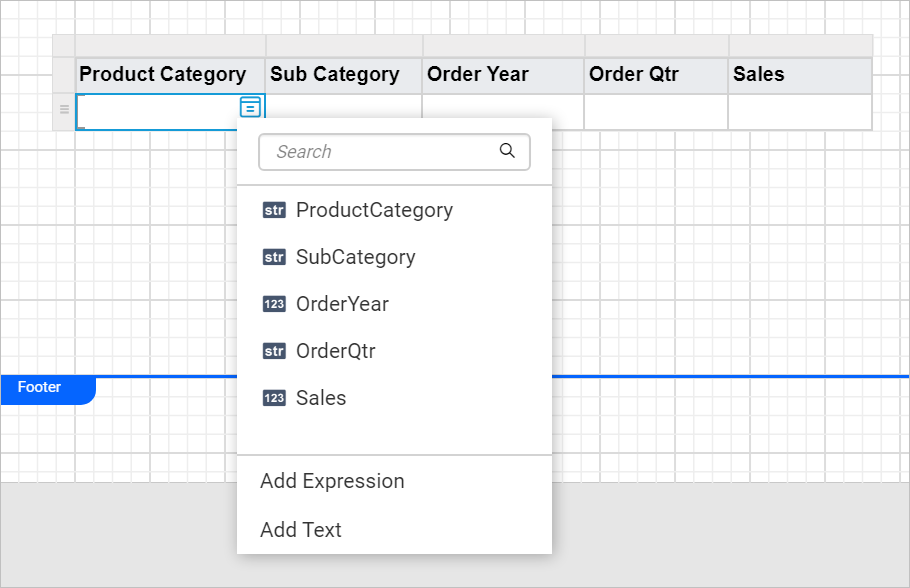Viewport: 910px width, 588px height.
Task: Select the Product Category header cell
Action: click(170, 75)
